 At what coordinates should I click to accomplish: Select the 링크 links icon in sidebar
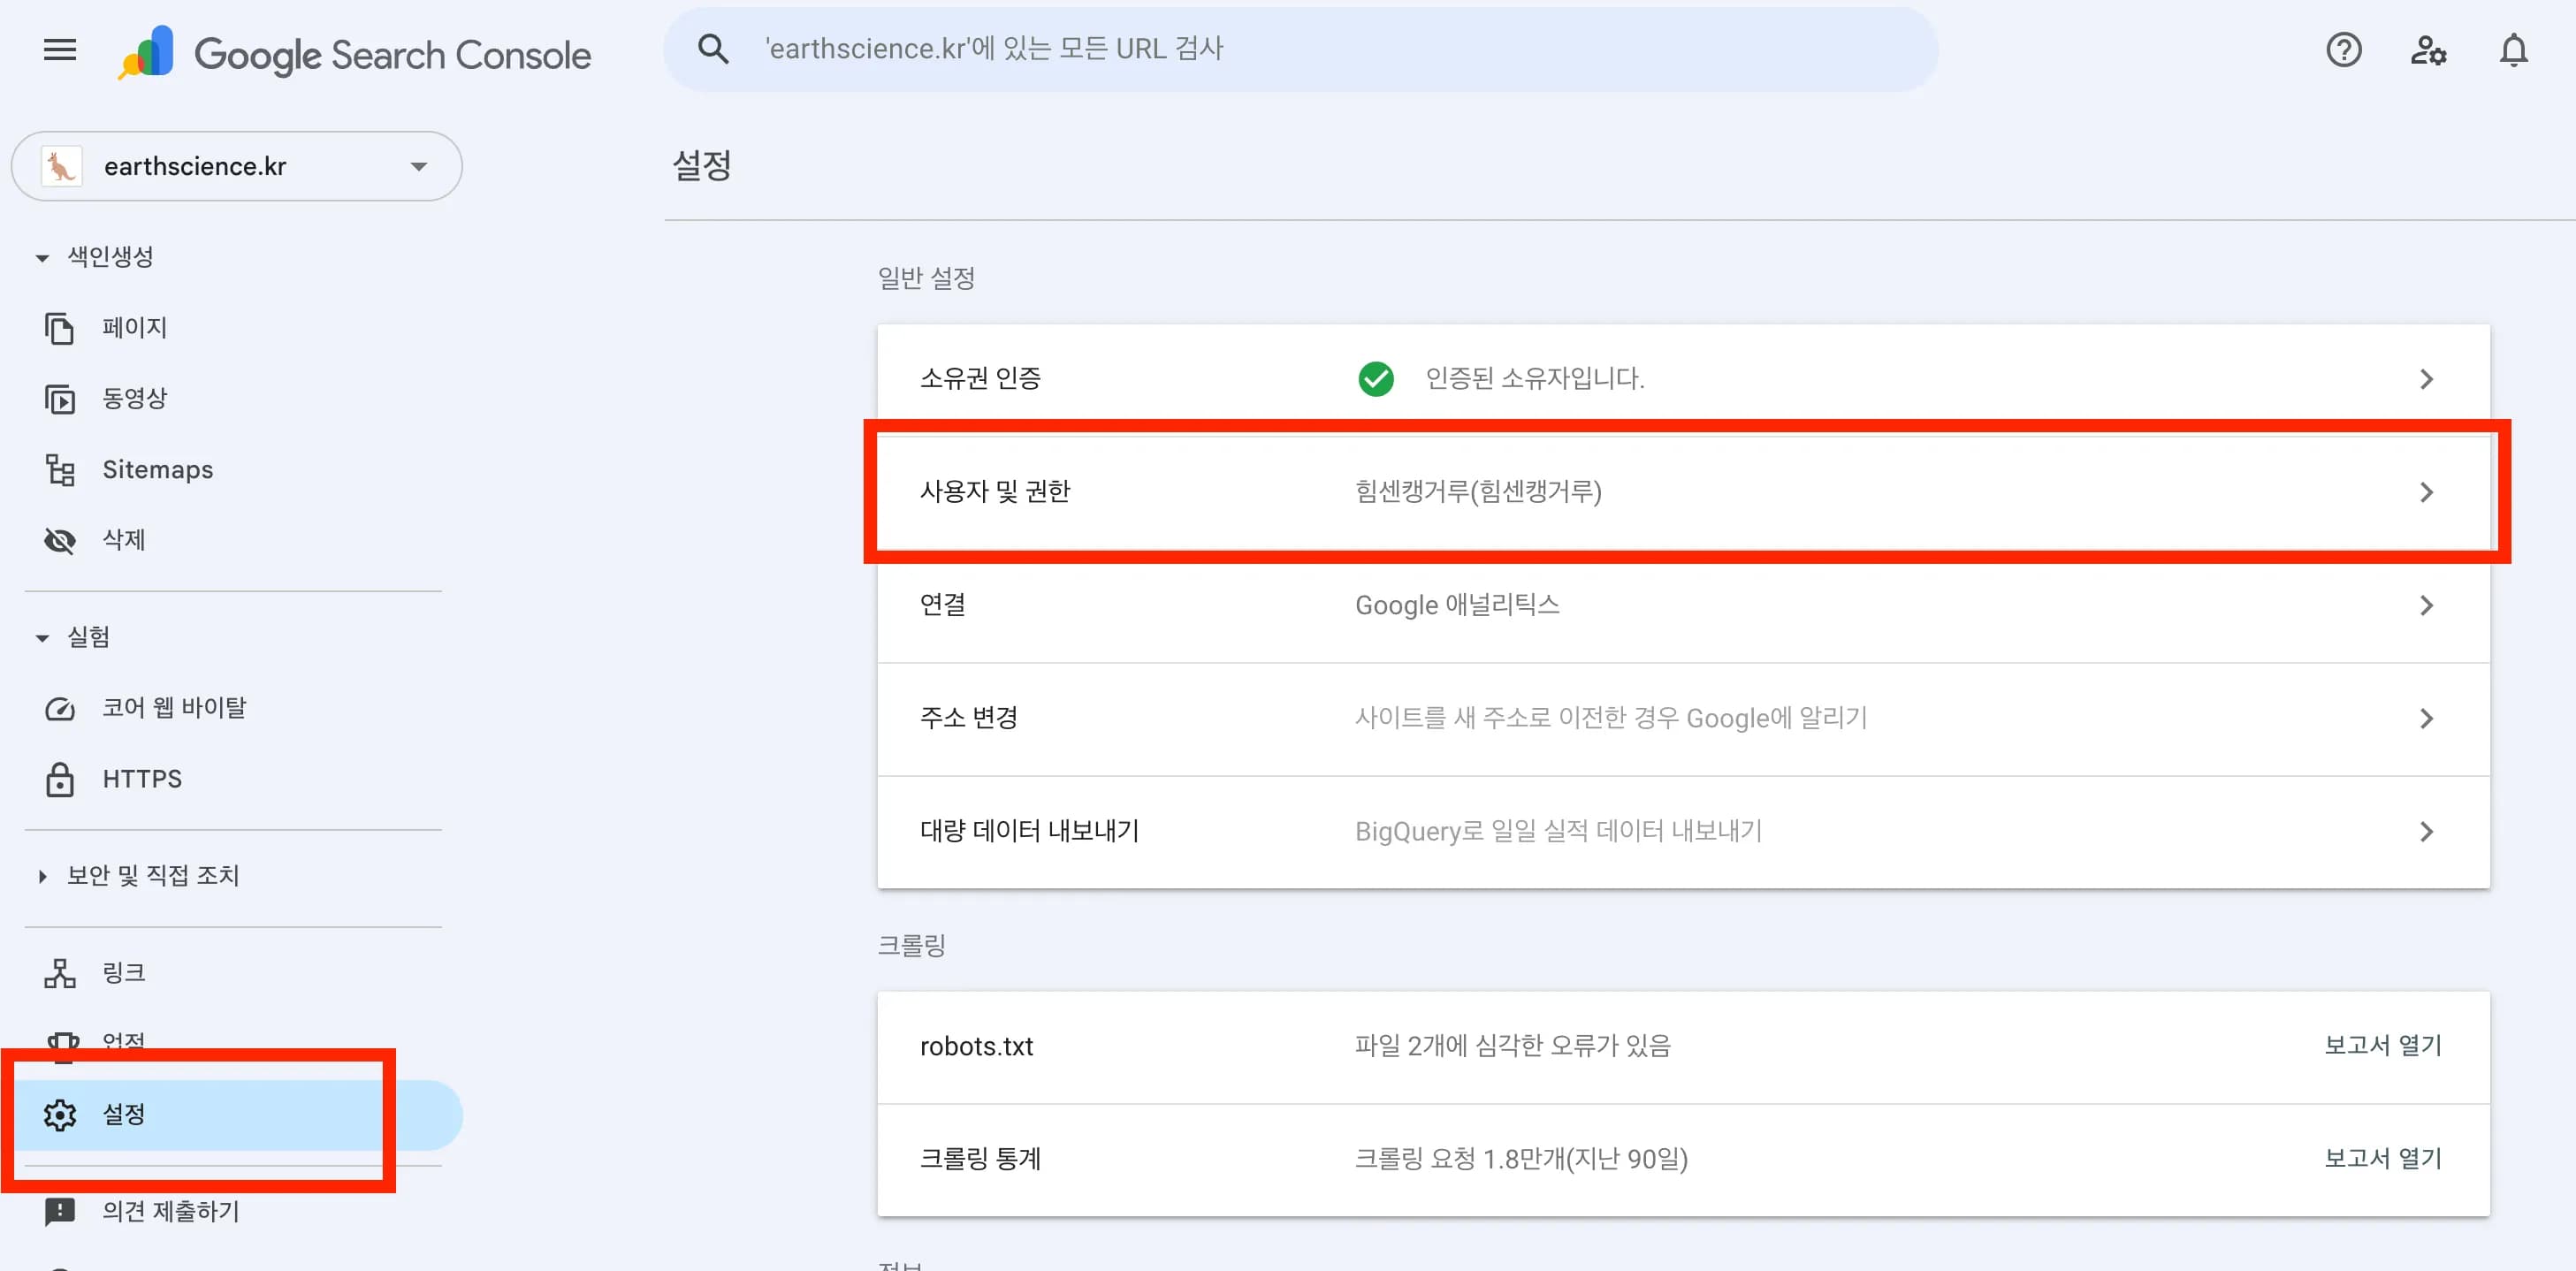pyautogui.click(x=59, y=971)
